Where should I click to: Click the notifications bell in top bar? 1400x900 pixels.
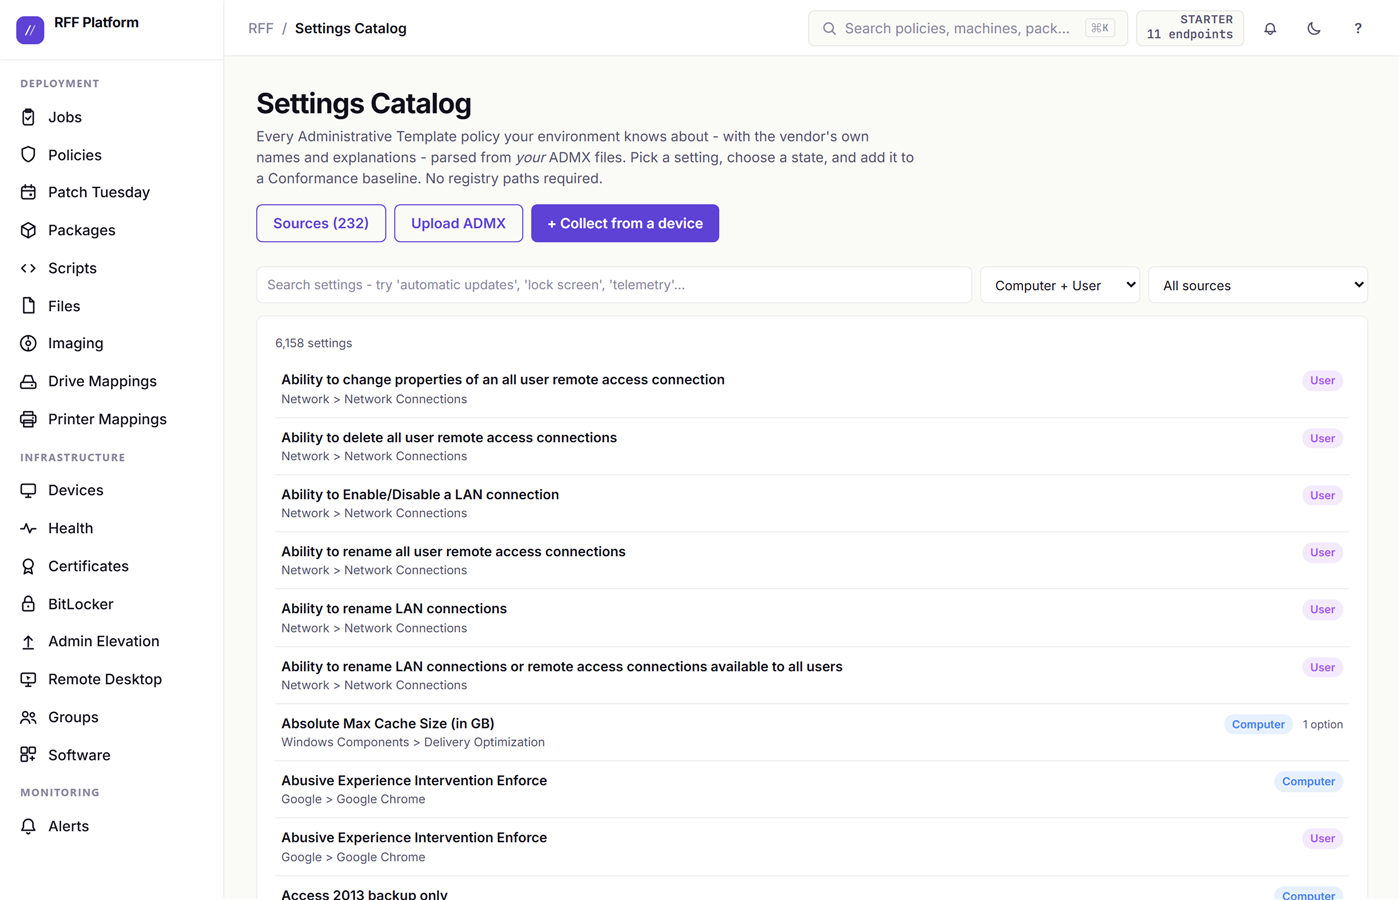point(1270,29)
